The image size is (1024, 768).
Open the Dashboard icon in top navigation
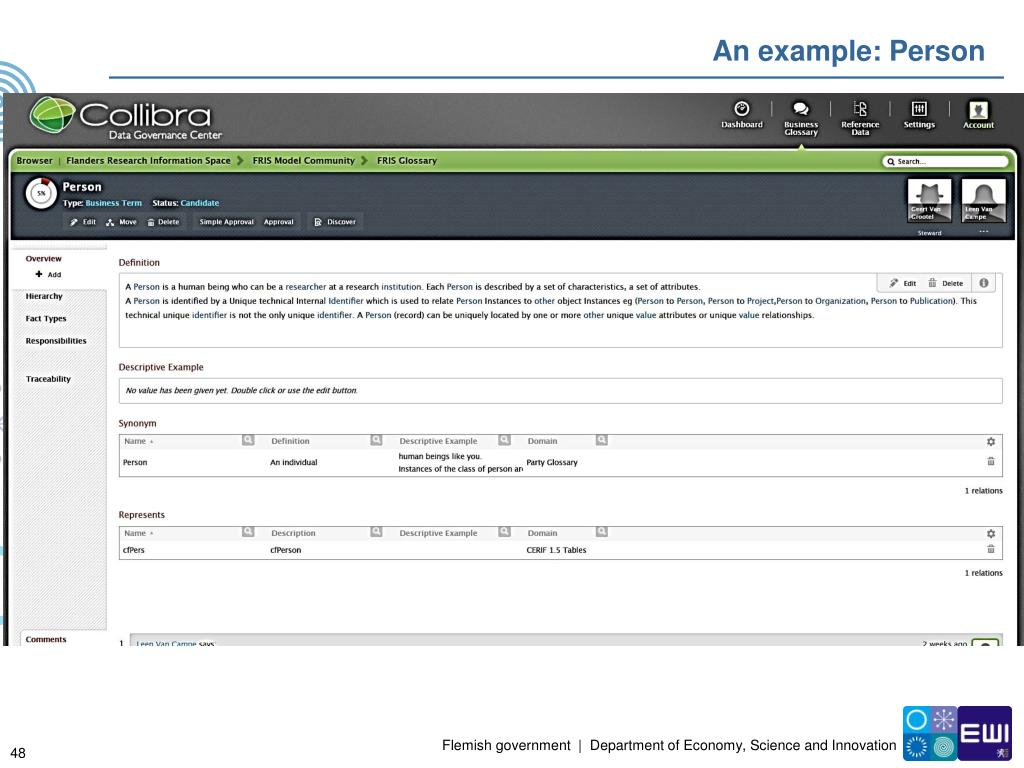pyautogui.click(x=741, y=114)
